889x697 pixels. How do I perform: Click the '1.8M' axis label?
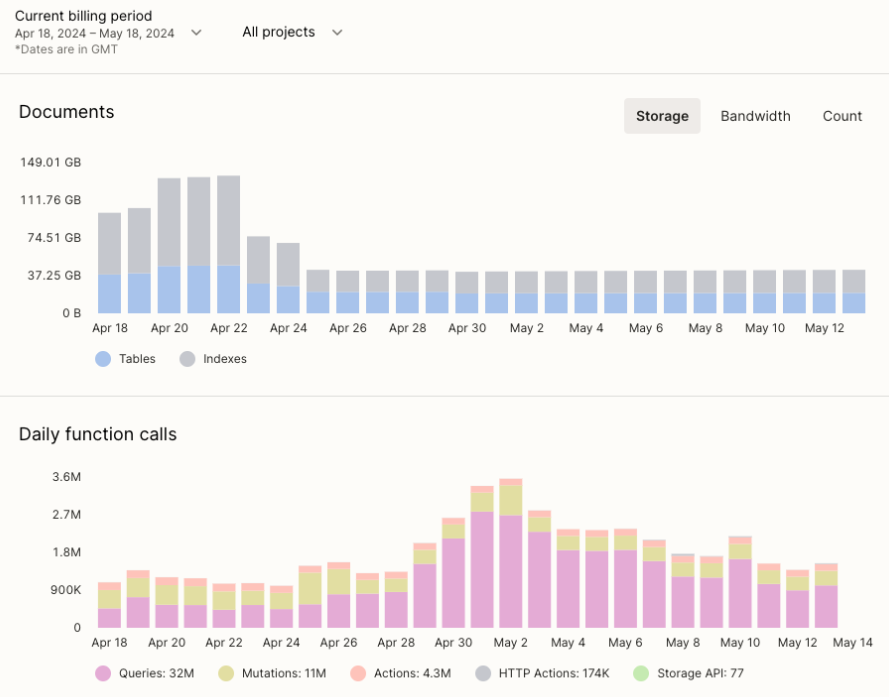point(66,552)
